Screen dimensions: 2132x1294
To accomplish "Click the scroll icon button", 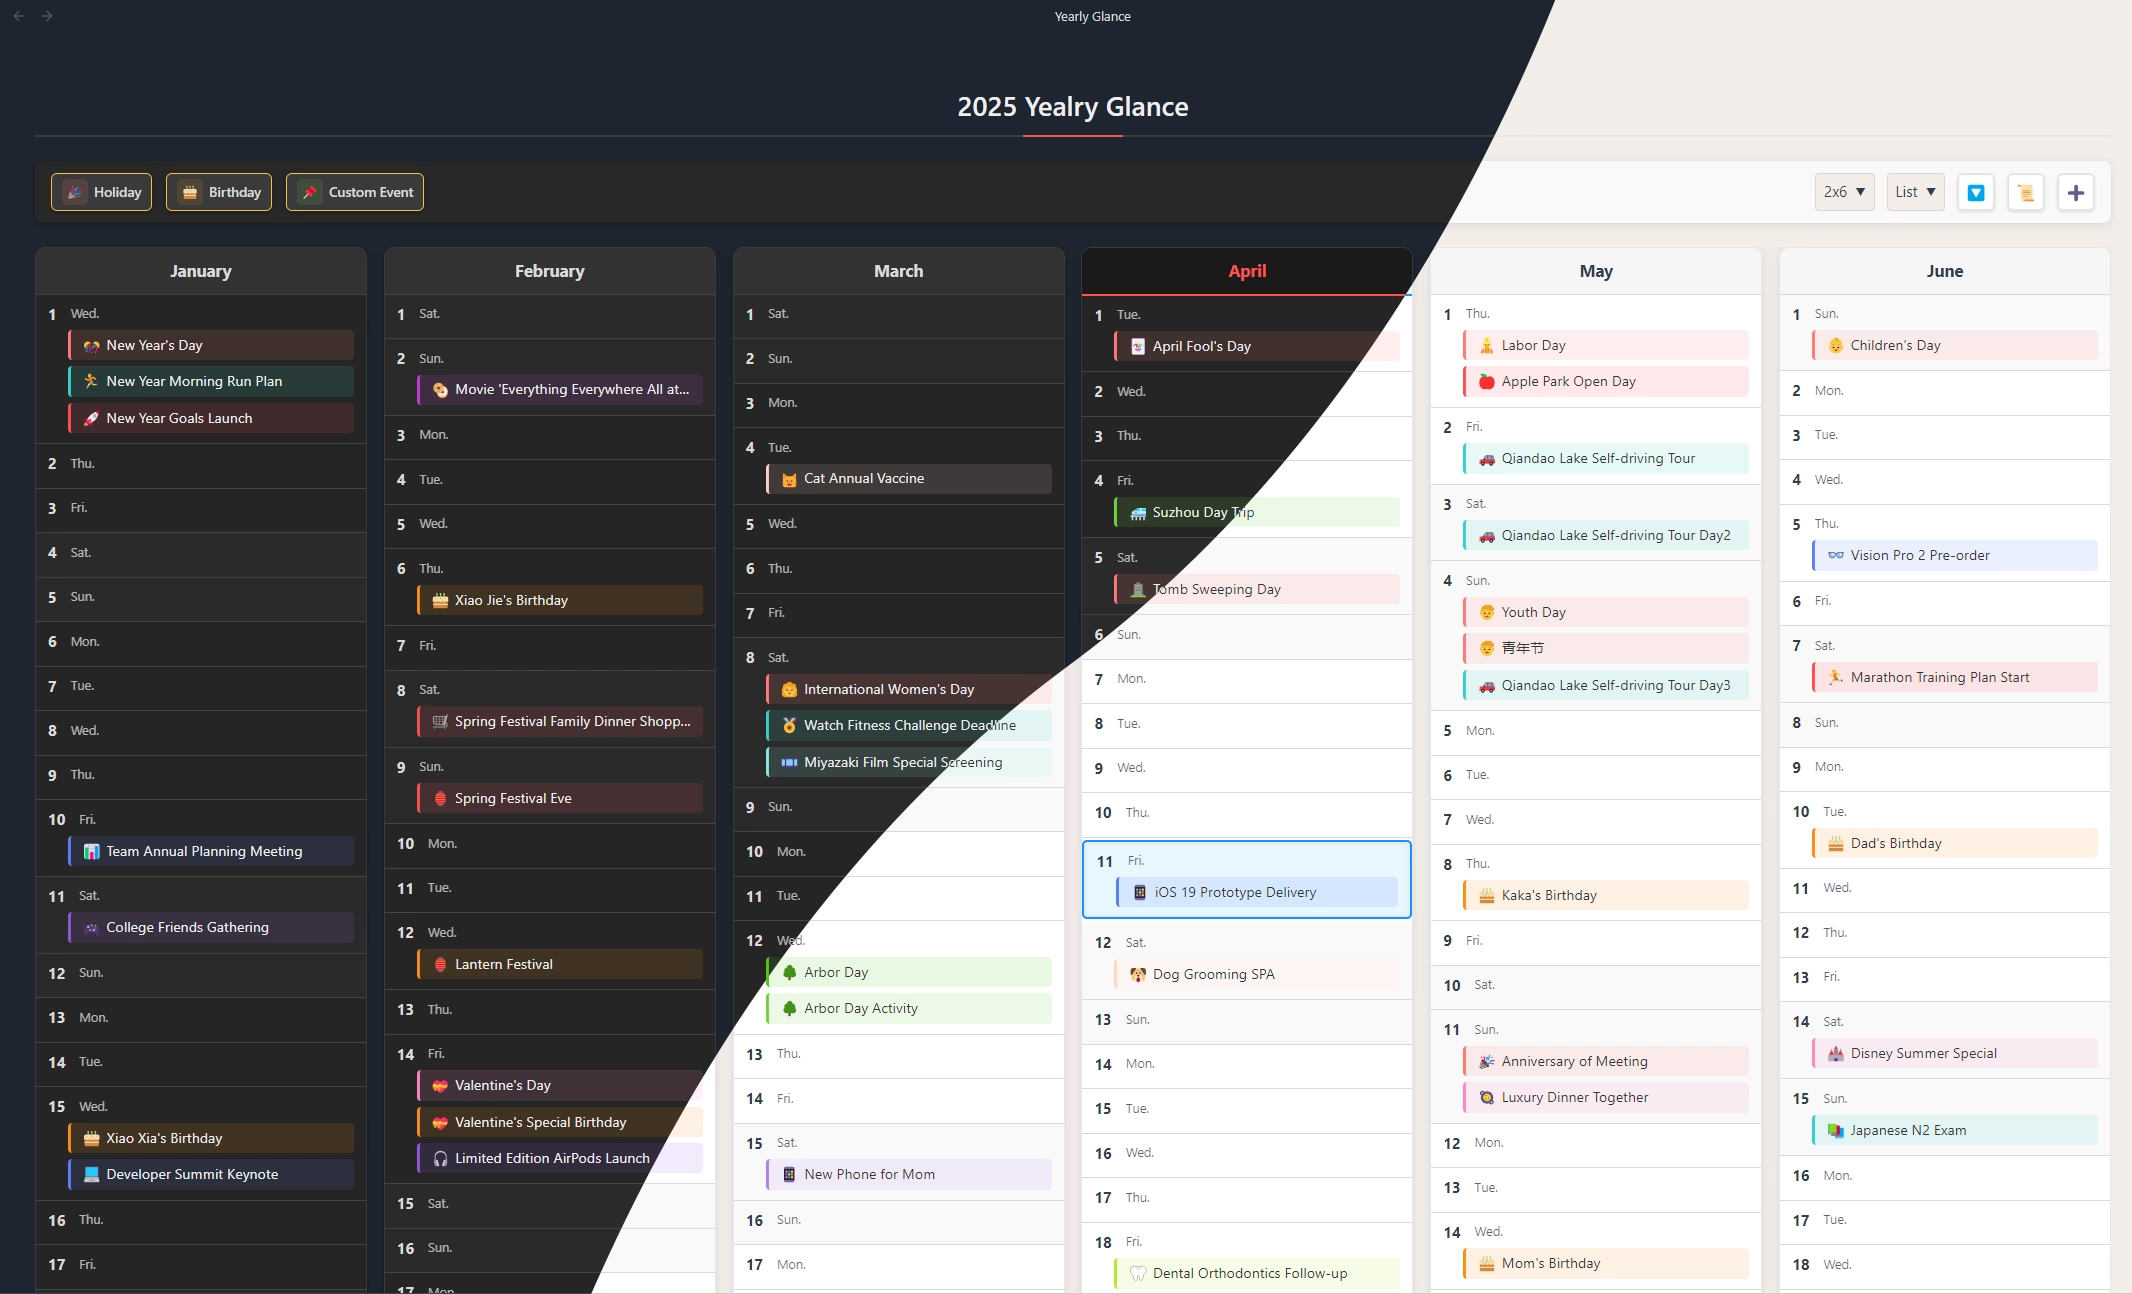I will (x=2026, y=192).
